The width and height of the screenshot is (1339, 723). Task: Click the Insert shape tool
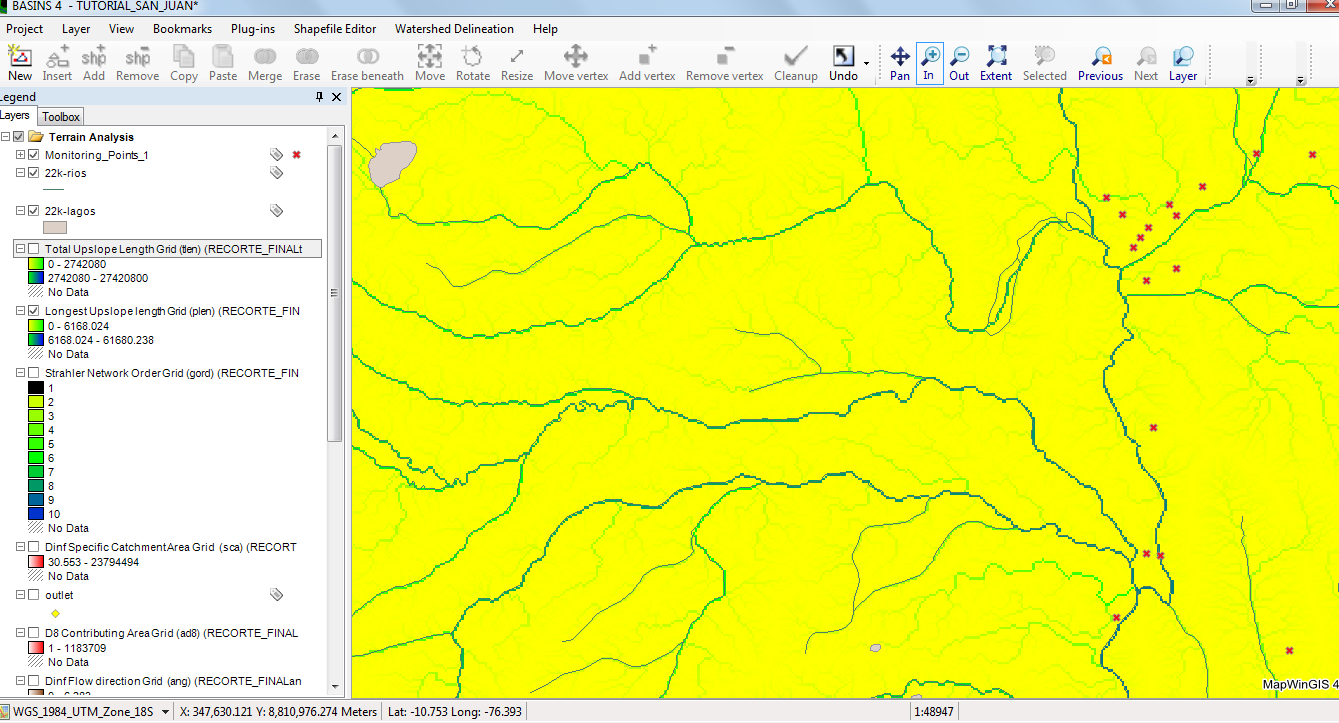[57, 63]
